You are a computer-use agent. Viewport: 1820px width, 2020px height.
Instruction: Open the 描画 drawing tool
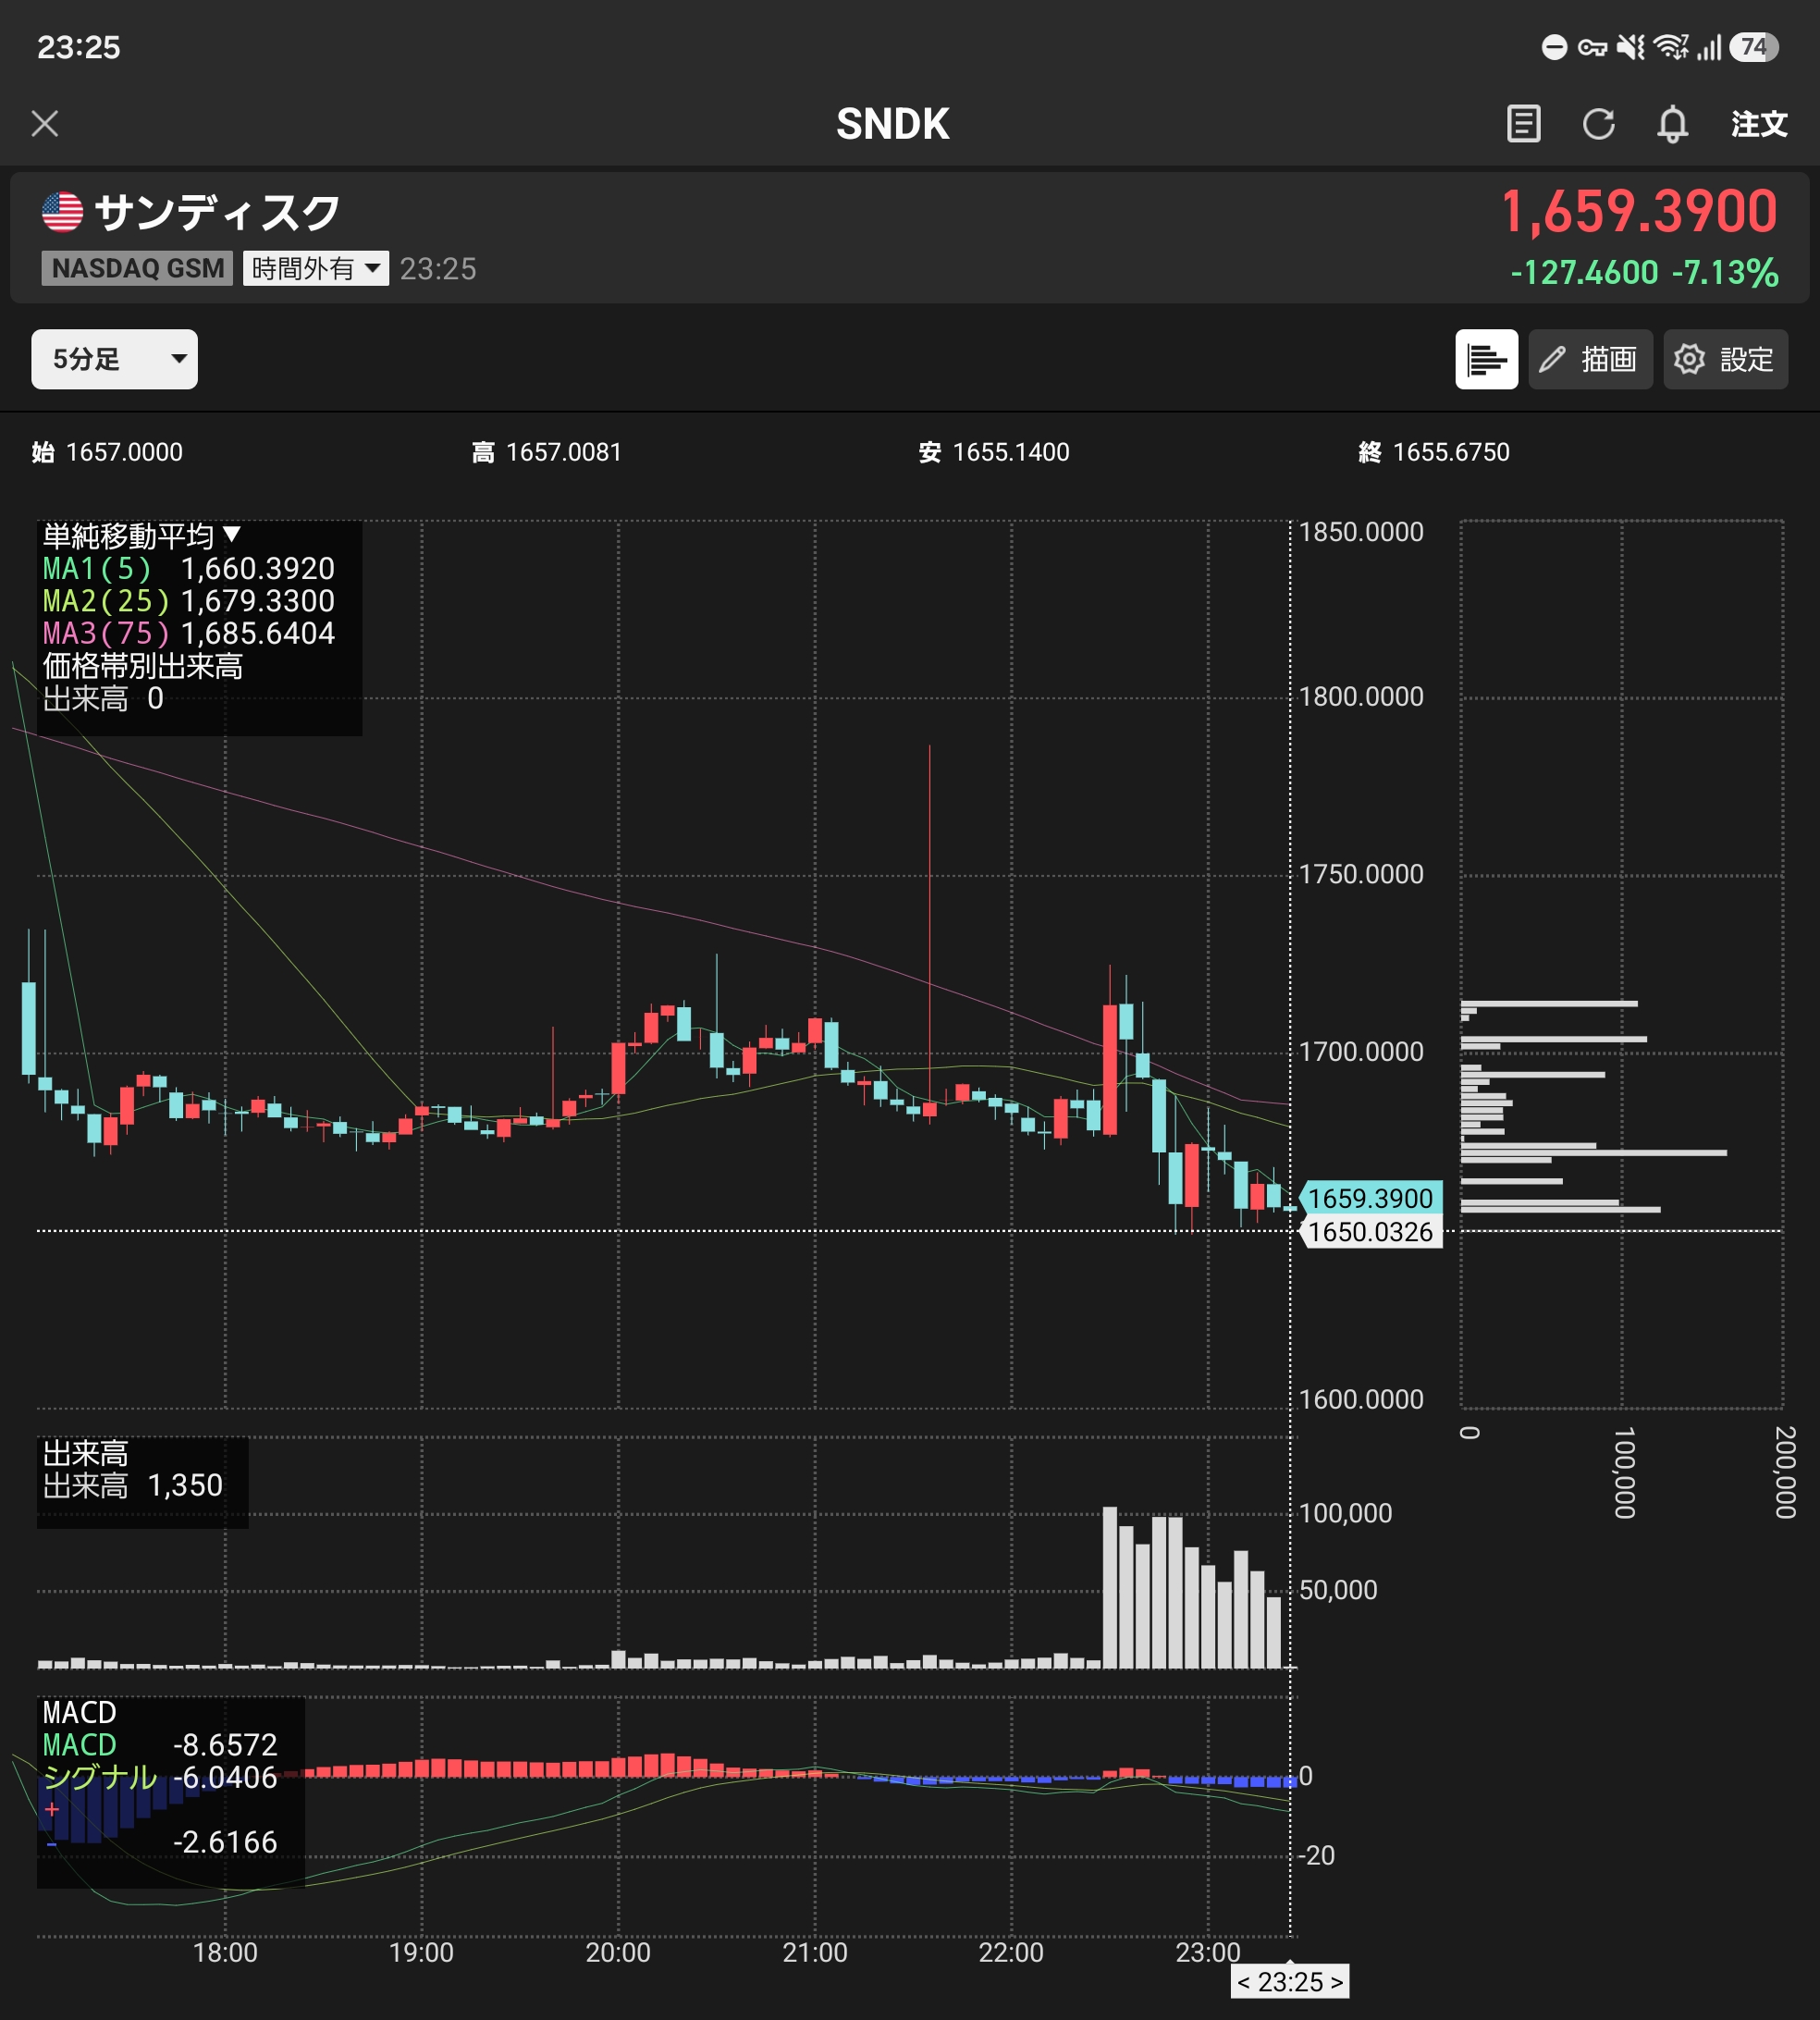(x=1590, y=359)
